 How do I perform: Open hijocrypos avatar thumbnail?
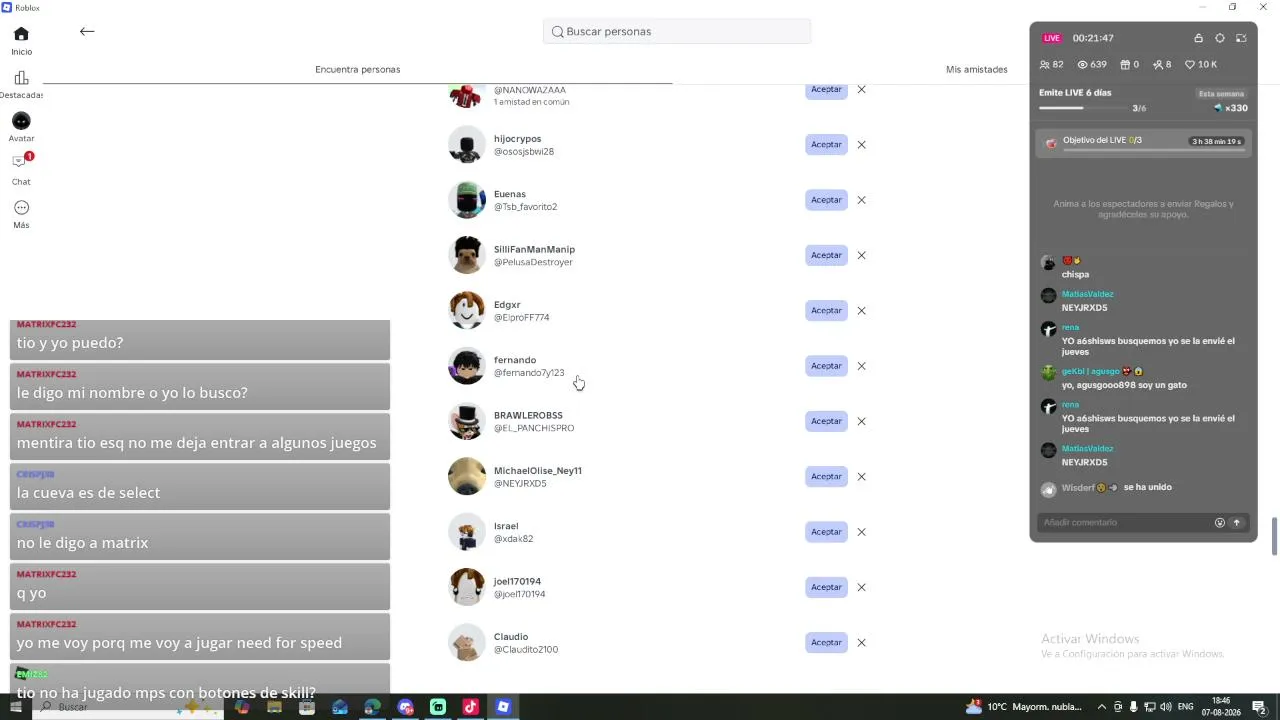click(x=466, y=145)
